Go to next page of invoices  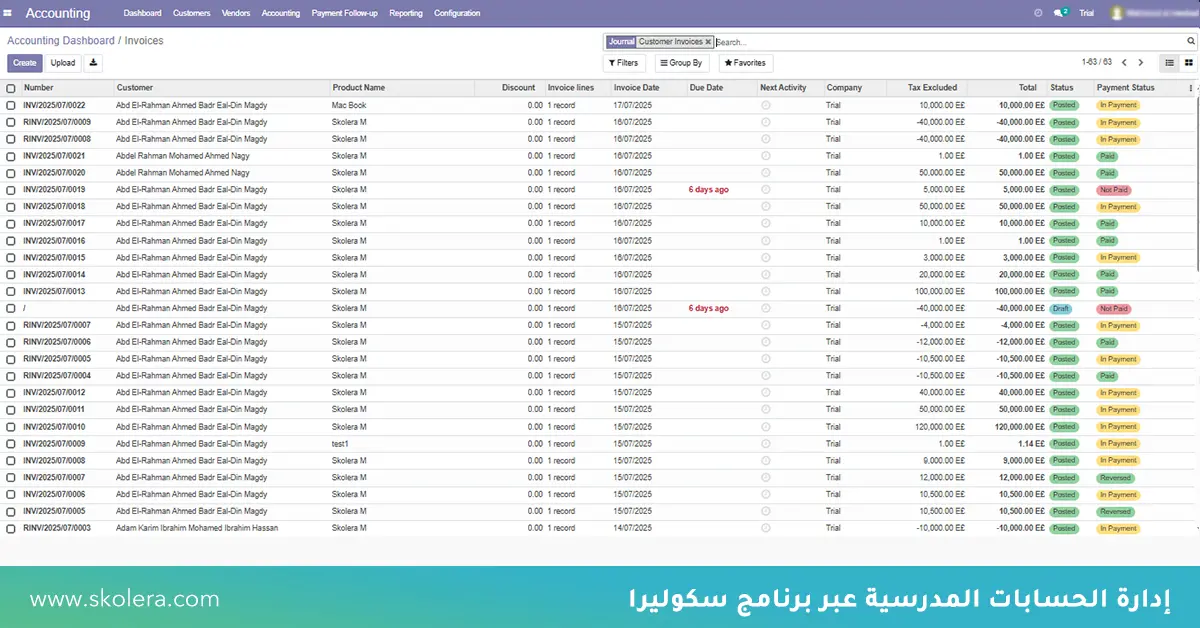1141,63
